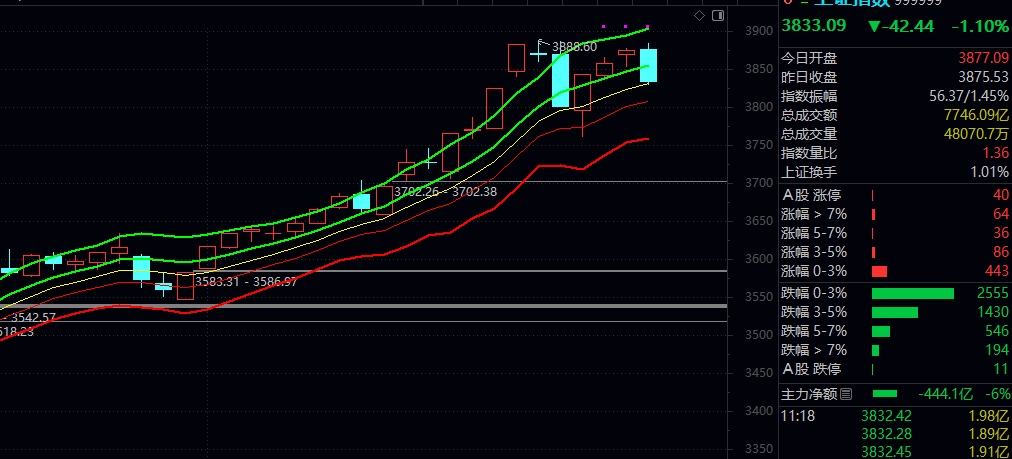
Task: Select the 今日开盘 row label
Action: coord(809,59)
